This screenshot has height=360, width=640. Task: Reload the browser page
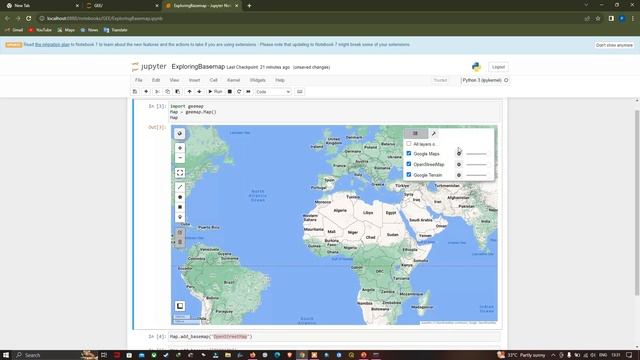29,18
